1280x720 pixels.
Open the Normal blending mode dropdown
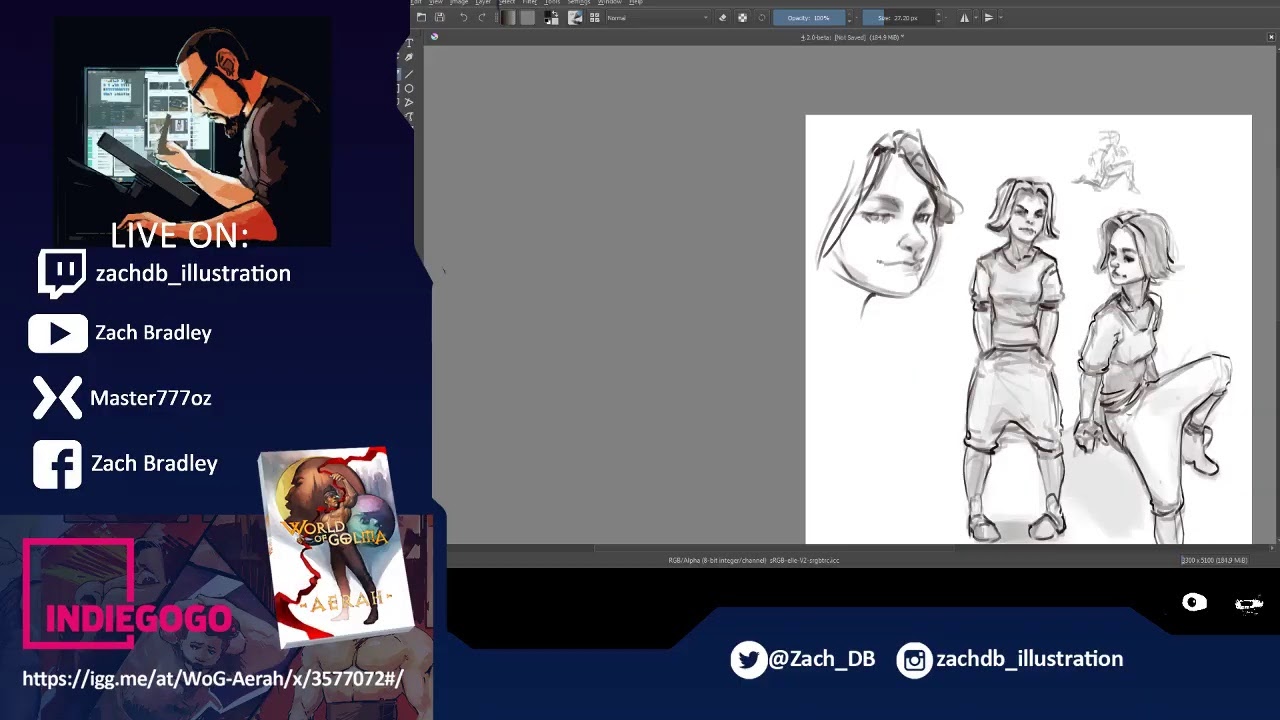coord(657,18)
